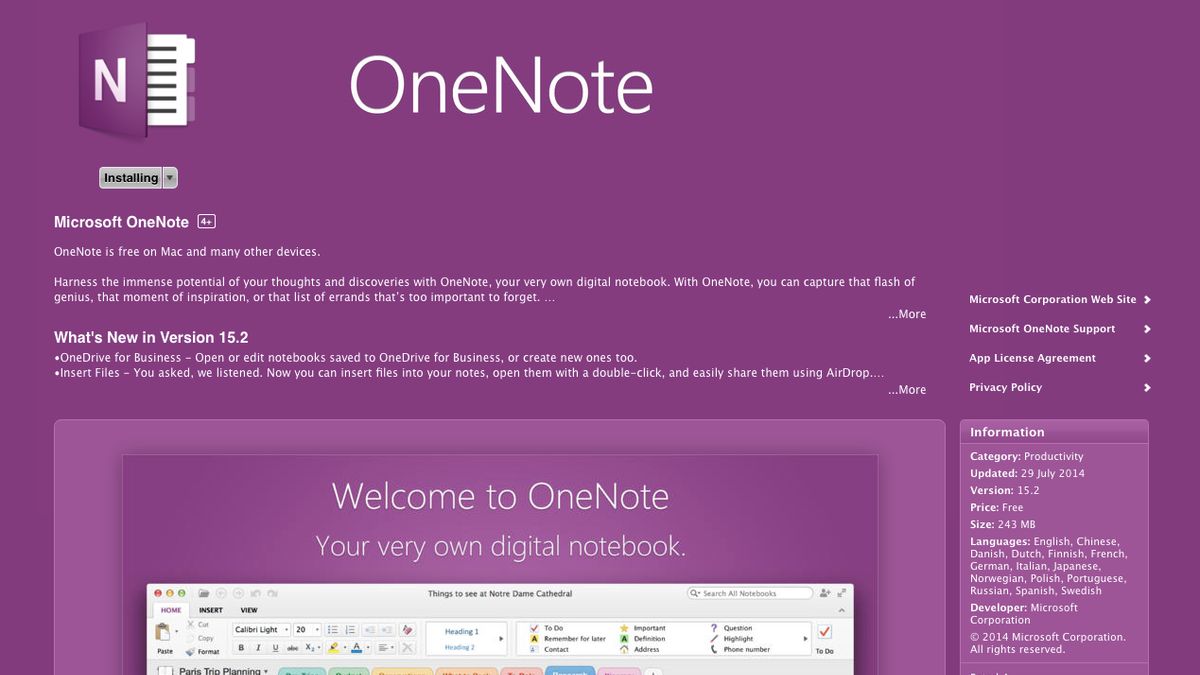Expand the description with its ...More link

coord(907,314)
